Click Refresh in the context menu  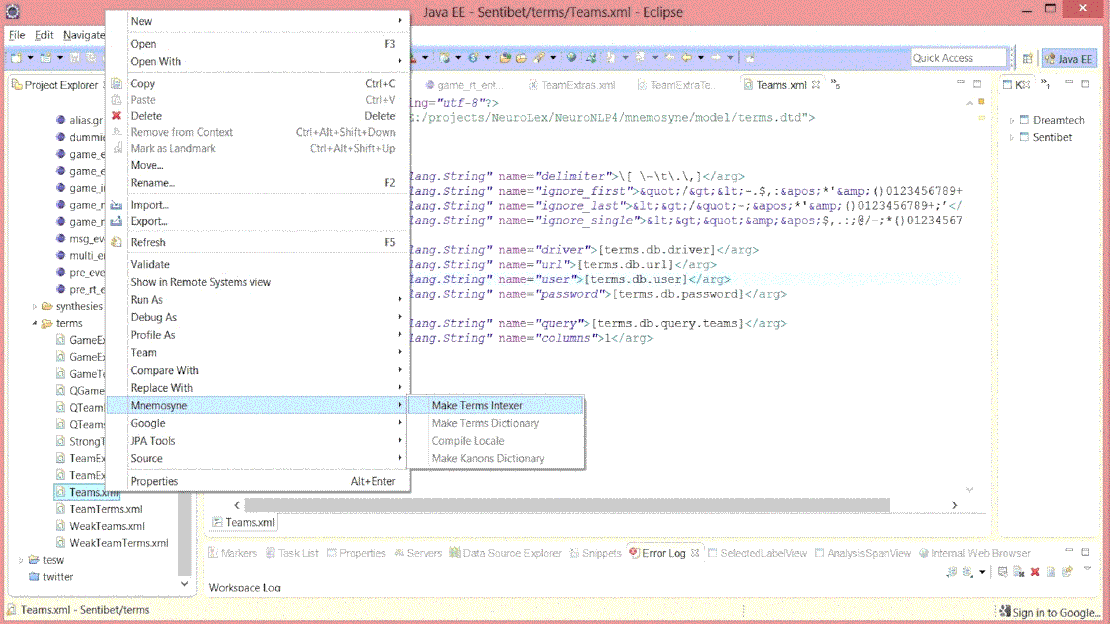point(258,242)
